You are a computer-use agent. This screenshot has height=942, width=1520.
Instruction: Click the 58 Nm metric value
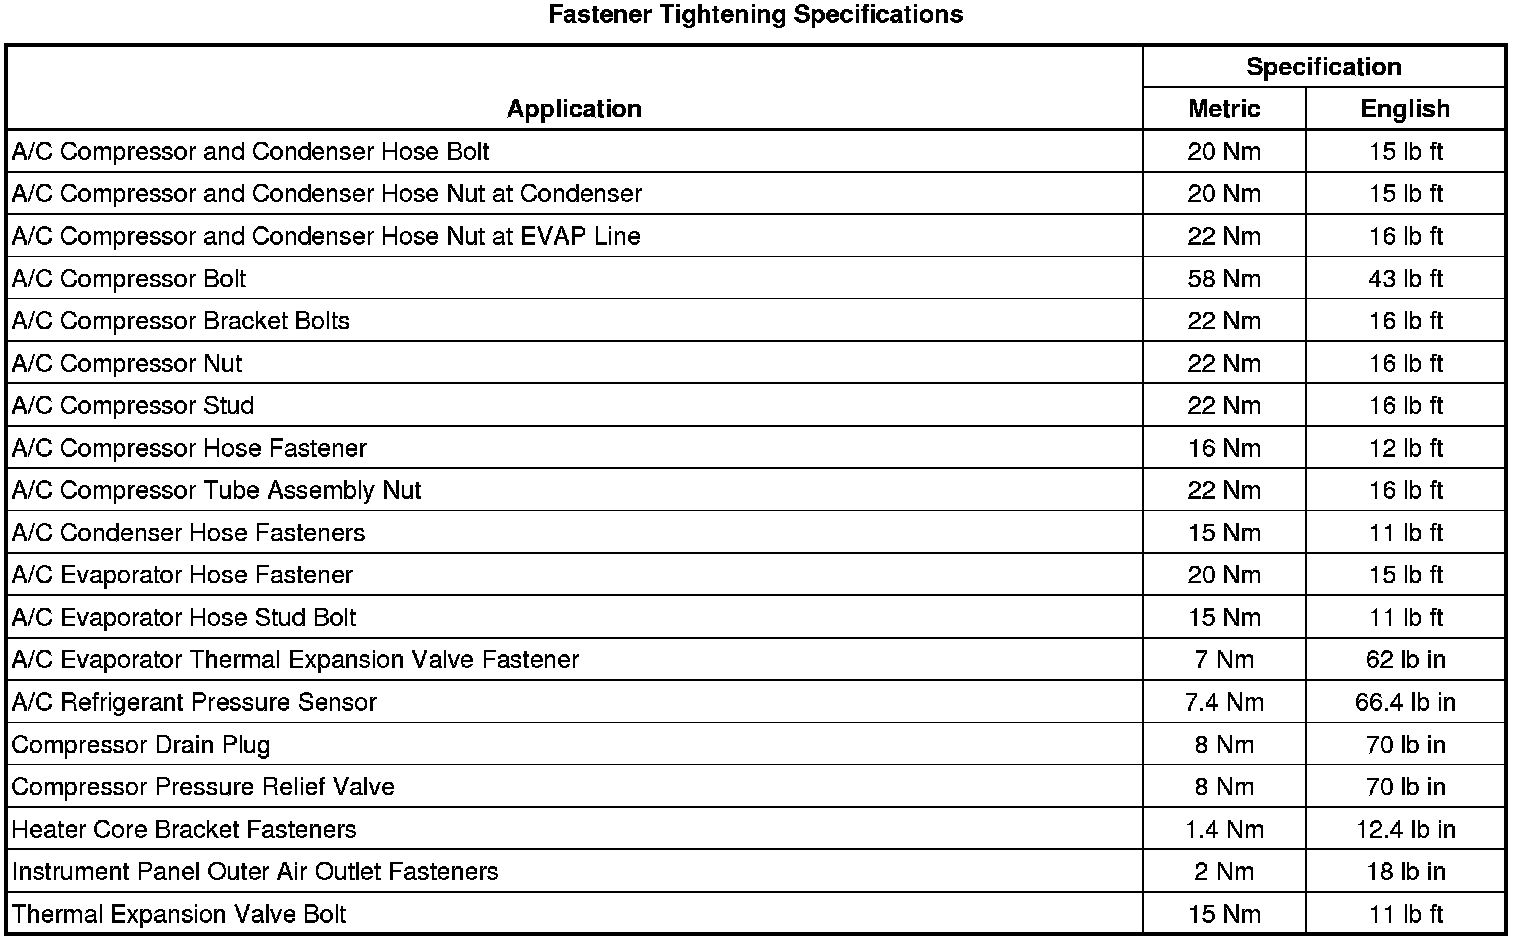1224,279
